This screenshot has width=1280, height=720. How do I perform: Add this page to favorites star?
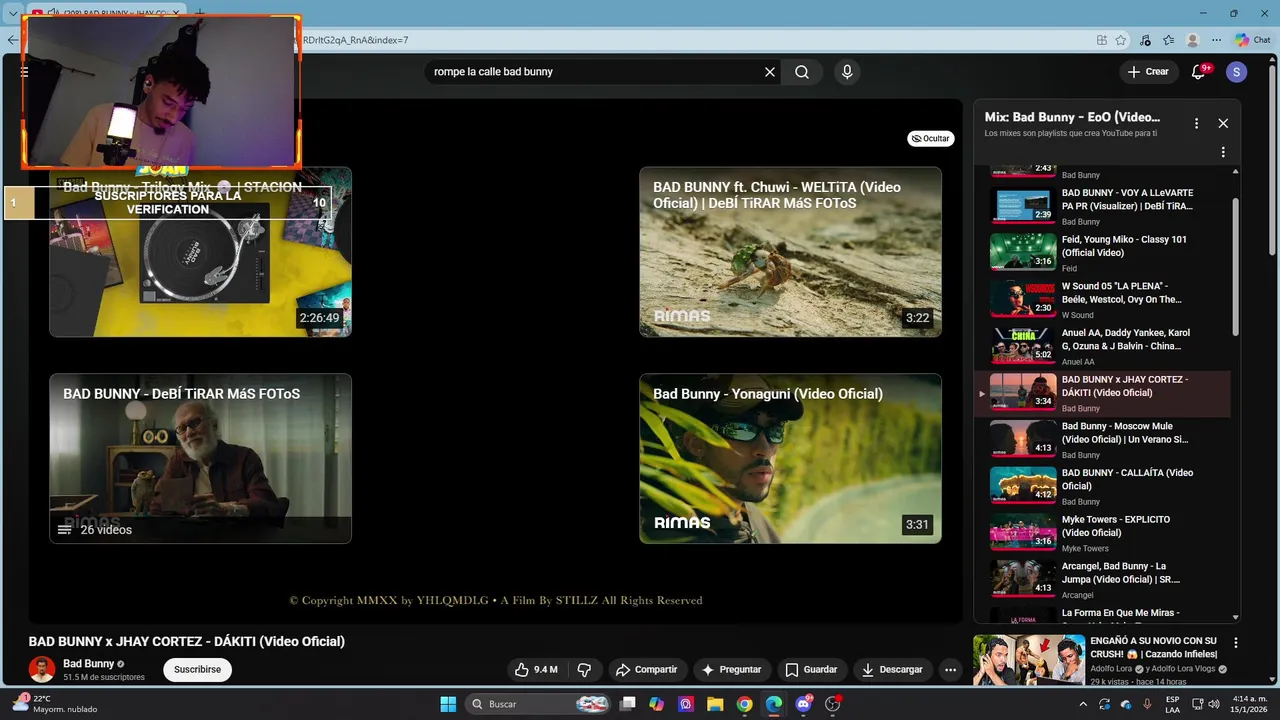pos(1121,40)
